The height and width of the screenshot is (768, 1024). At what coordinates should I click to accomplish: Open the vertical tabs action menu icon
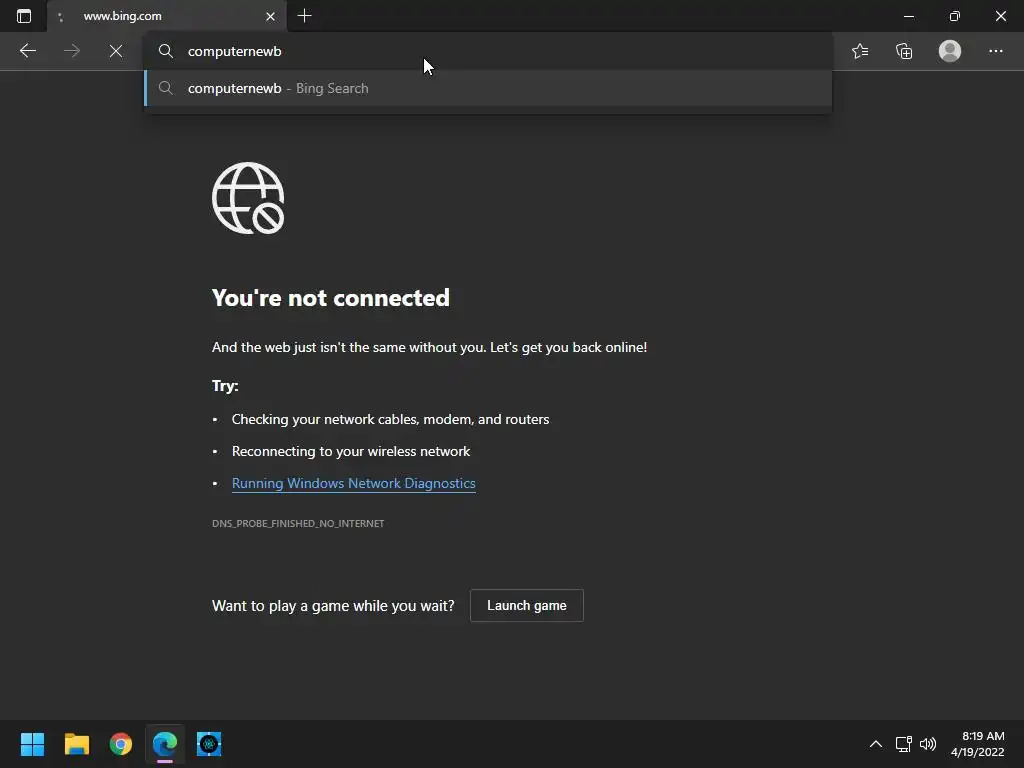click(x=24, y=16)
